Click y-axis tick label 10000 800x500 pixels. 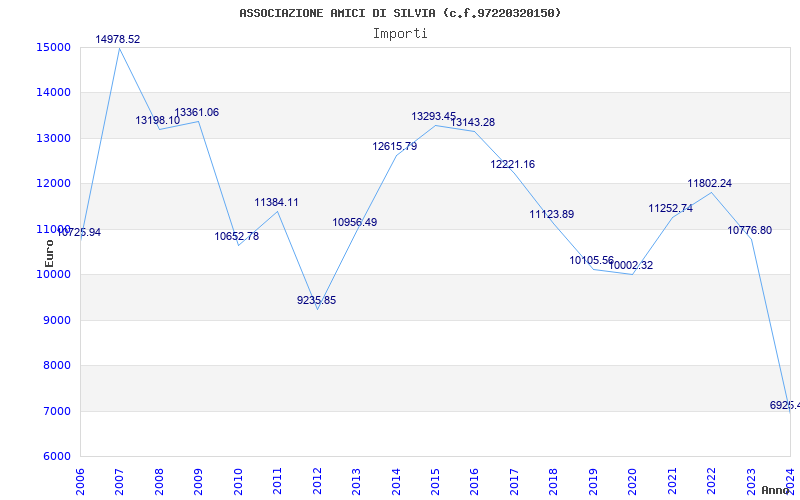pyautogui.click(x=53, y=274)
